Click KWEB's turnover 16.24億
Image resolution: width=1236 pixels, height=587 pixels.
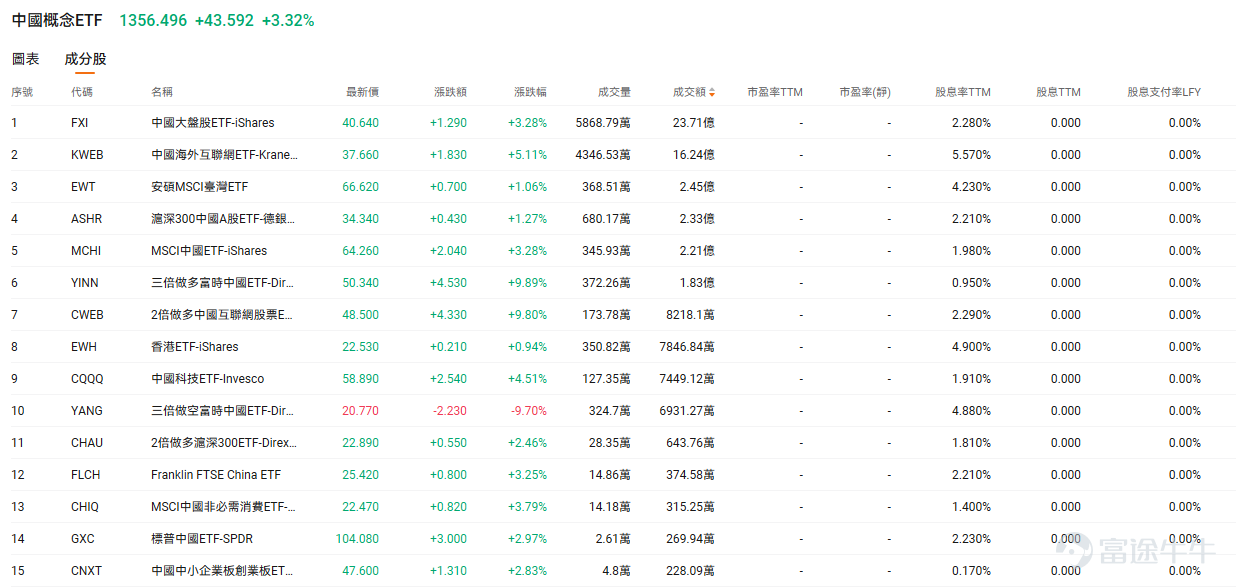pos(694,155)
